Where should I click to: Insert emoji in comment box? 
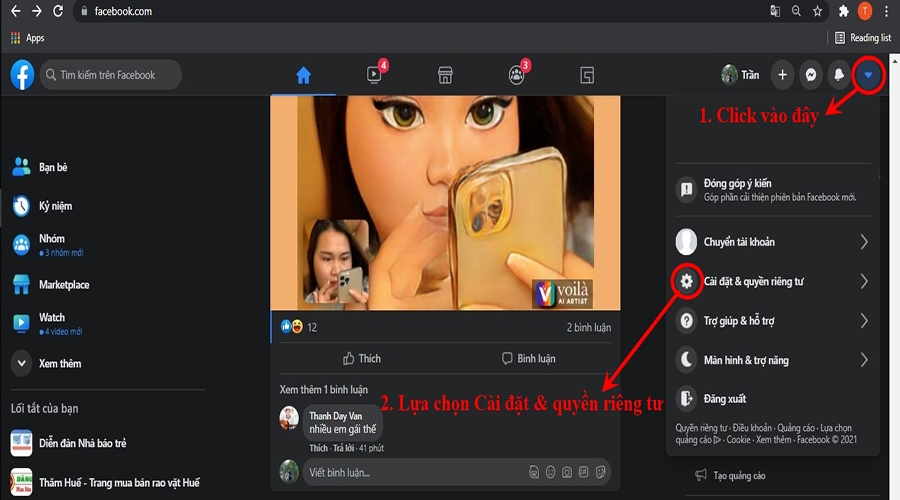550,472
